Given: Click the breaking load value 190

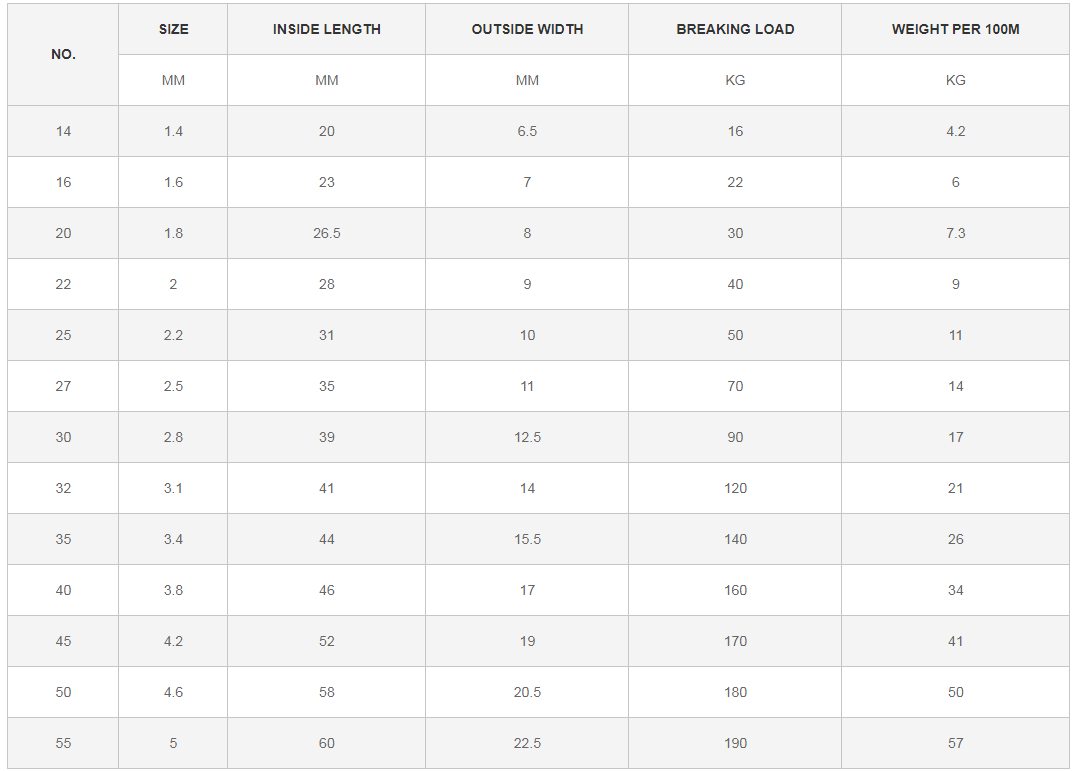Looking at the screenshot, I should tap(735, 743).
